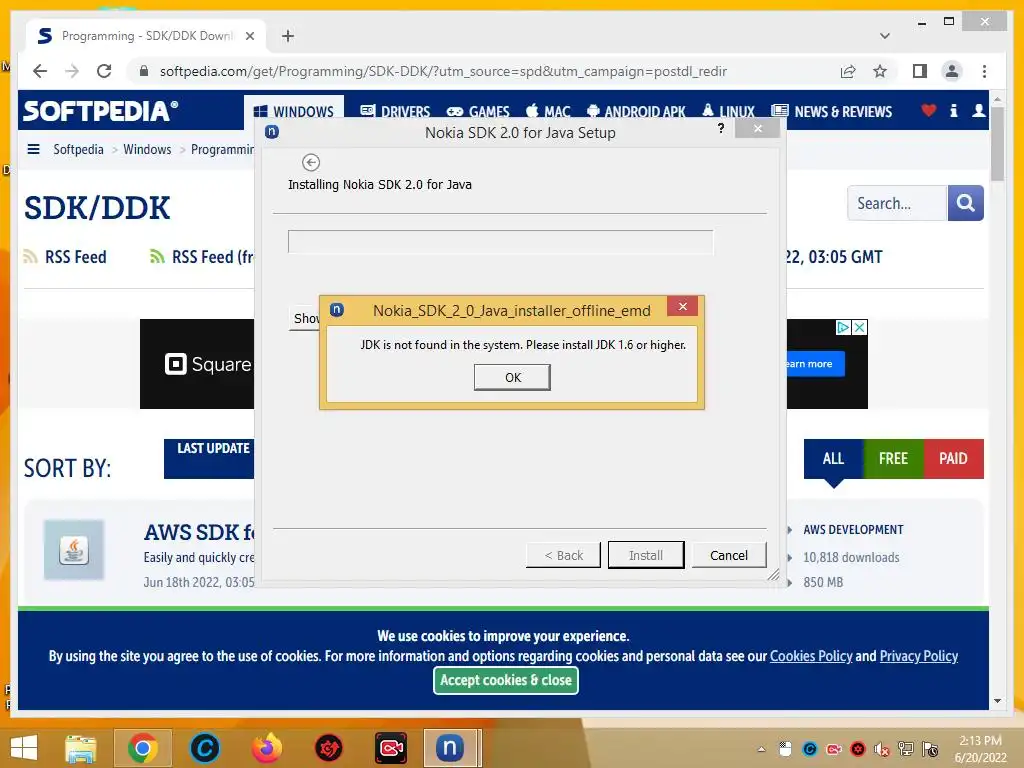Filter listings by FREE
The image size is (1024, 768).
pos(893,458)
